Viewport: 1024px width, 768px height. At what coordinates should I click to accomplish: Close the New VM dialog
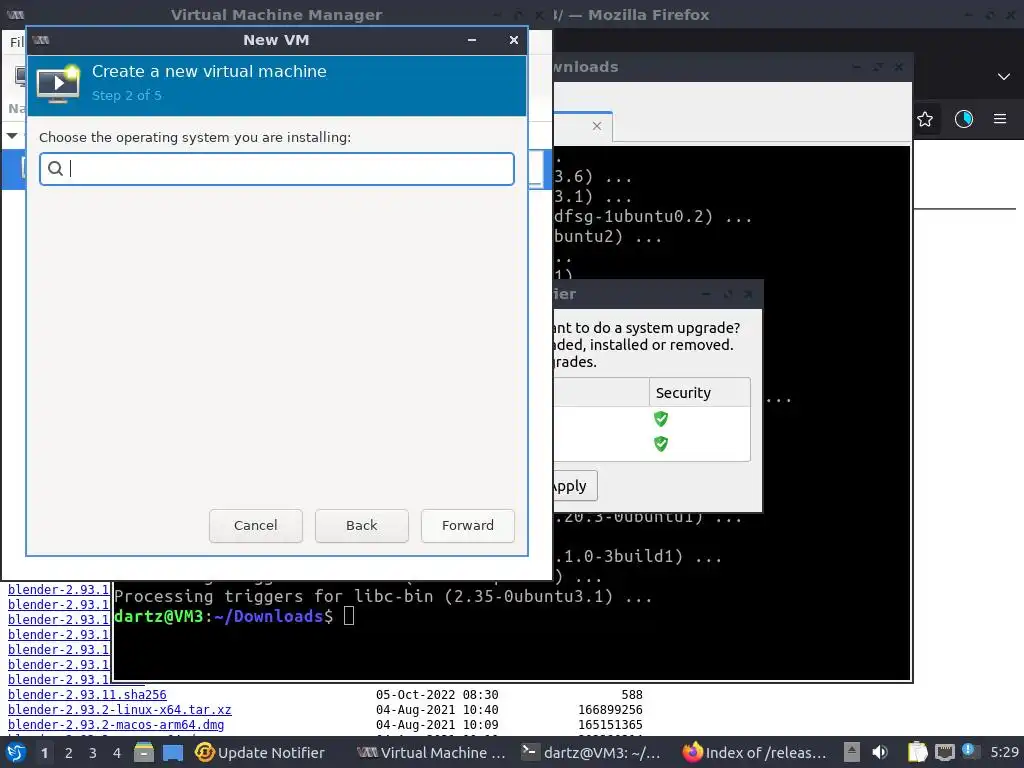514,40
